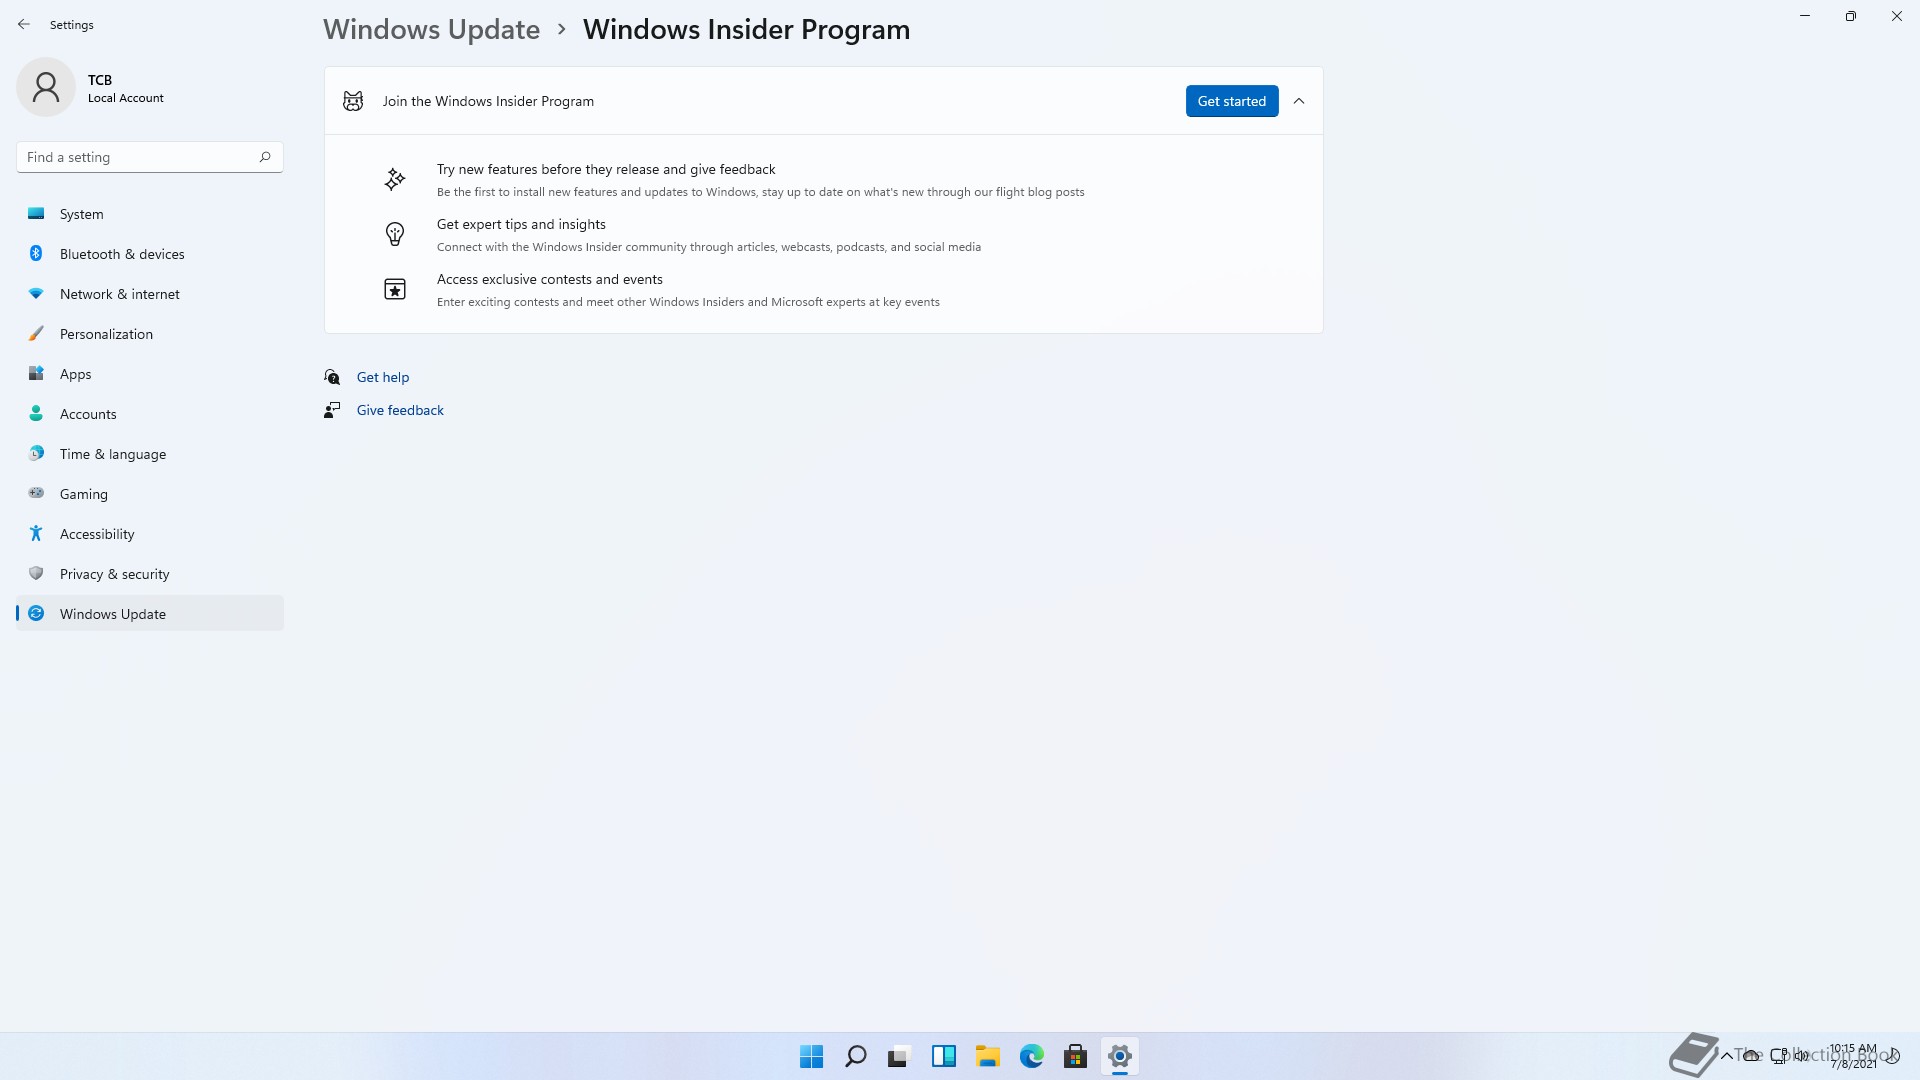Focus the Find a setting search box
The height and width of the screenshot is (1080, 1920).
click(150, 157)
